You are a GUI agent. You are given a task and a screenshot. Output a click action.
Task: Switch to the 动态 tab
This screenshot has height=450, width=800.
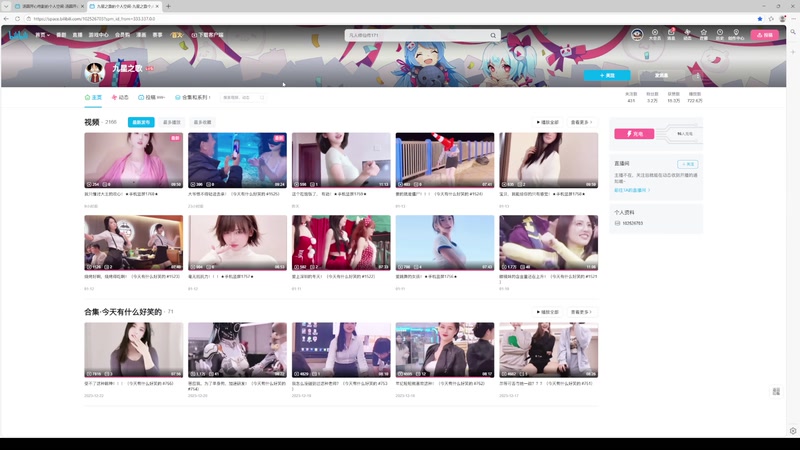point(121,98)
